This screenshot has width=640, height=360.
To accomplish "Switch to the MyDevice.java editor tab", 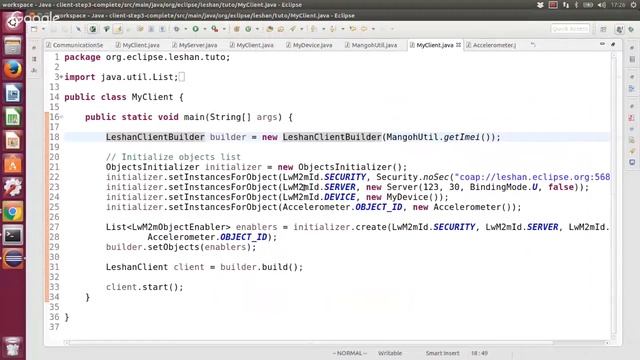I will coord(309,45).
